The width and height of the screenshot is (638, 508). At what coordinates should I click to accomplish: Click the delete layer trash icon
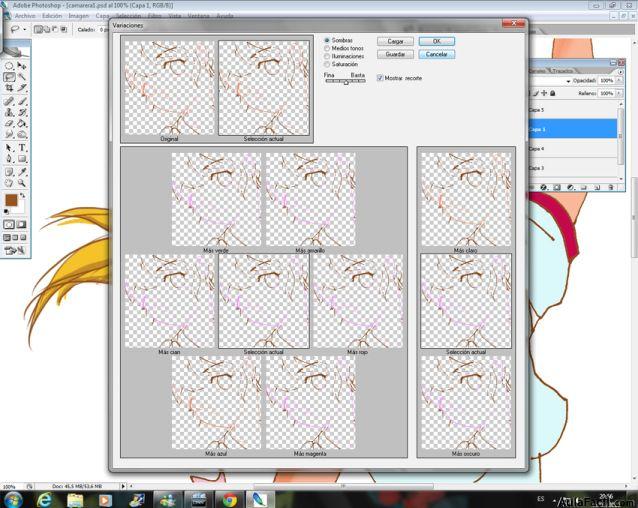610,188
